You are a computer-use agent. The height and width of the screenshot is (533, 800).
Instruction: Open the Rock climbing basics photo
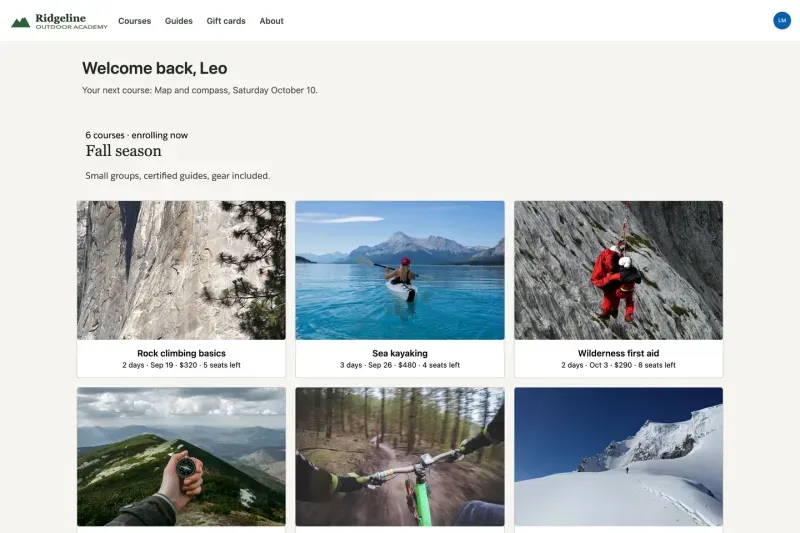(181, 270)
